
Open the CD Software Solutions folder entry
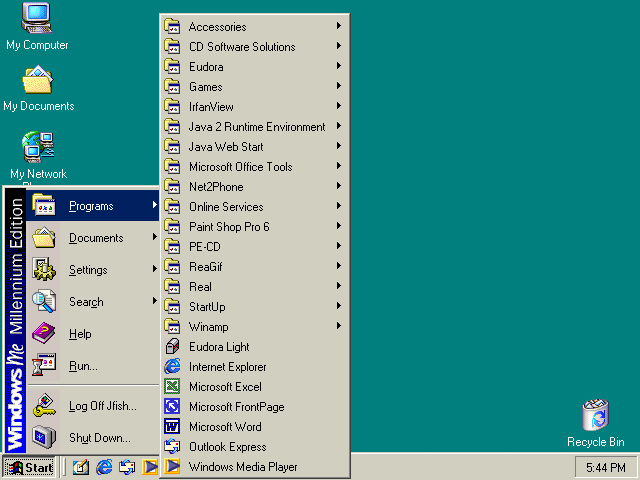(255, 47)
